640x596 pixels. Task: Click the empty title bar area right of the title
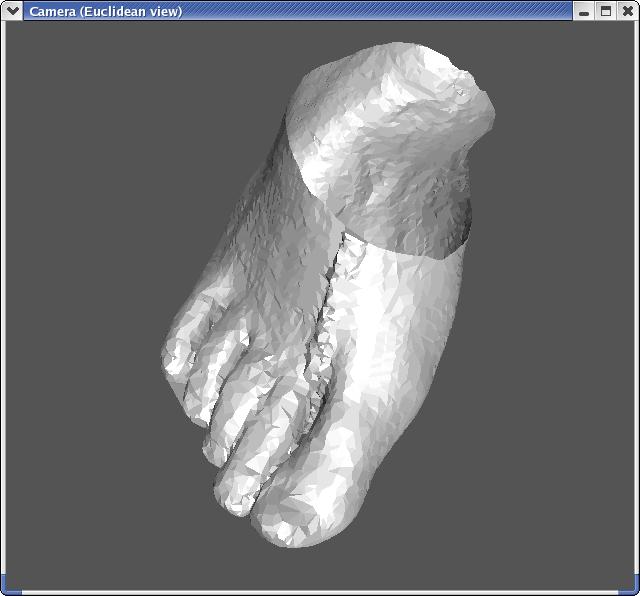tap(380, 11)
